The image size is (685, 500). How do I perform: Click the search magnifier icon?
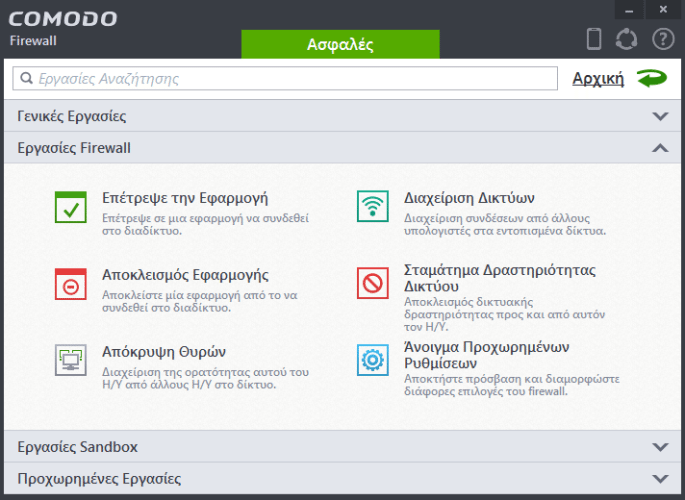[x=27, y=78]
